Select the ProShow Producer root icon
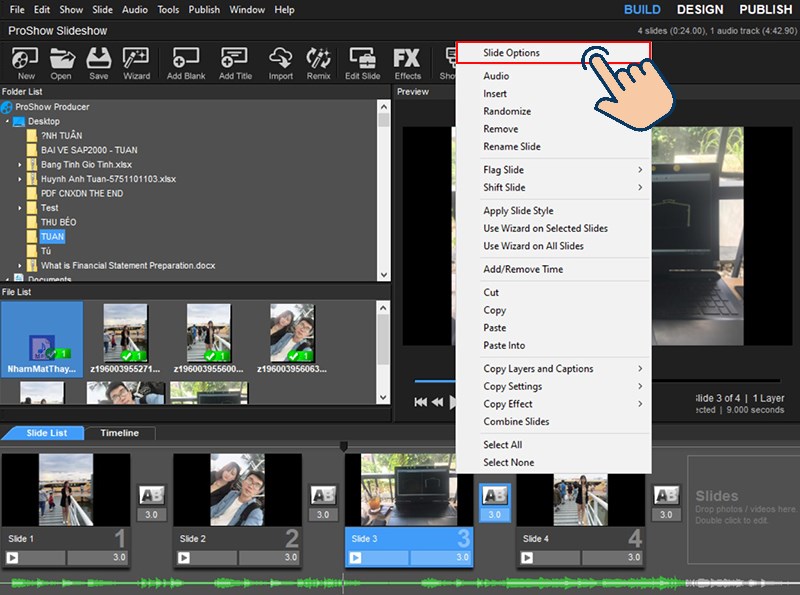 pyautogui.click(x=7, y=107)
